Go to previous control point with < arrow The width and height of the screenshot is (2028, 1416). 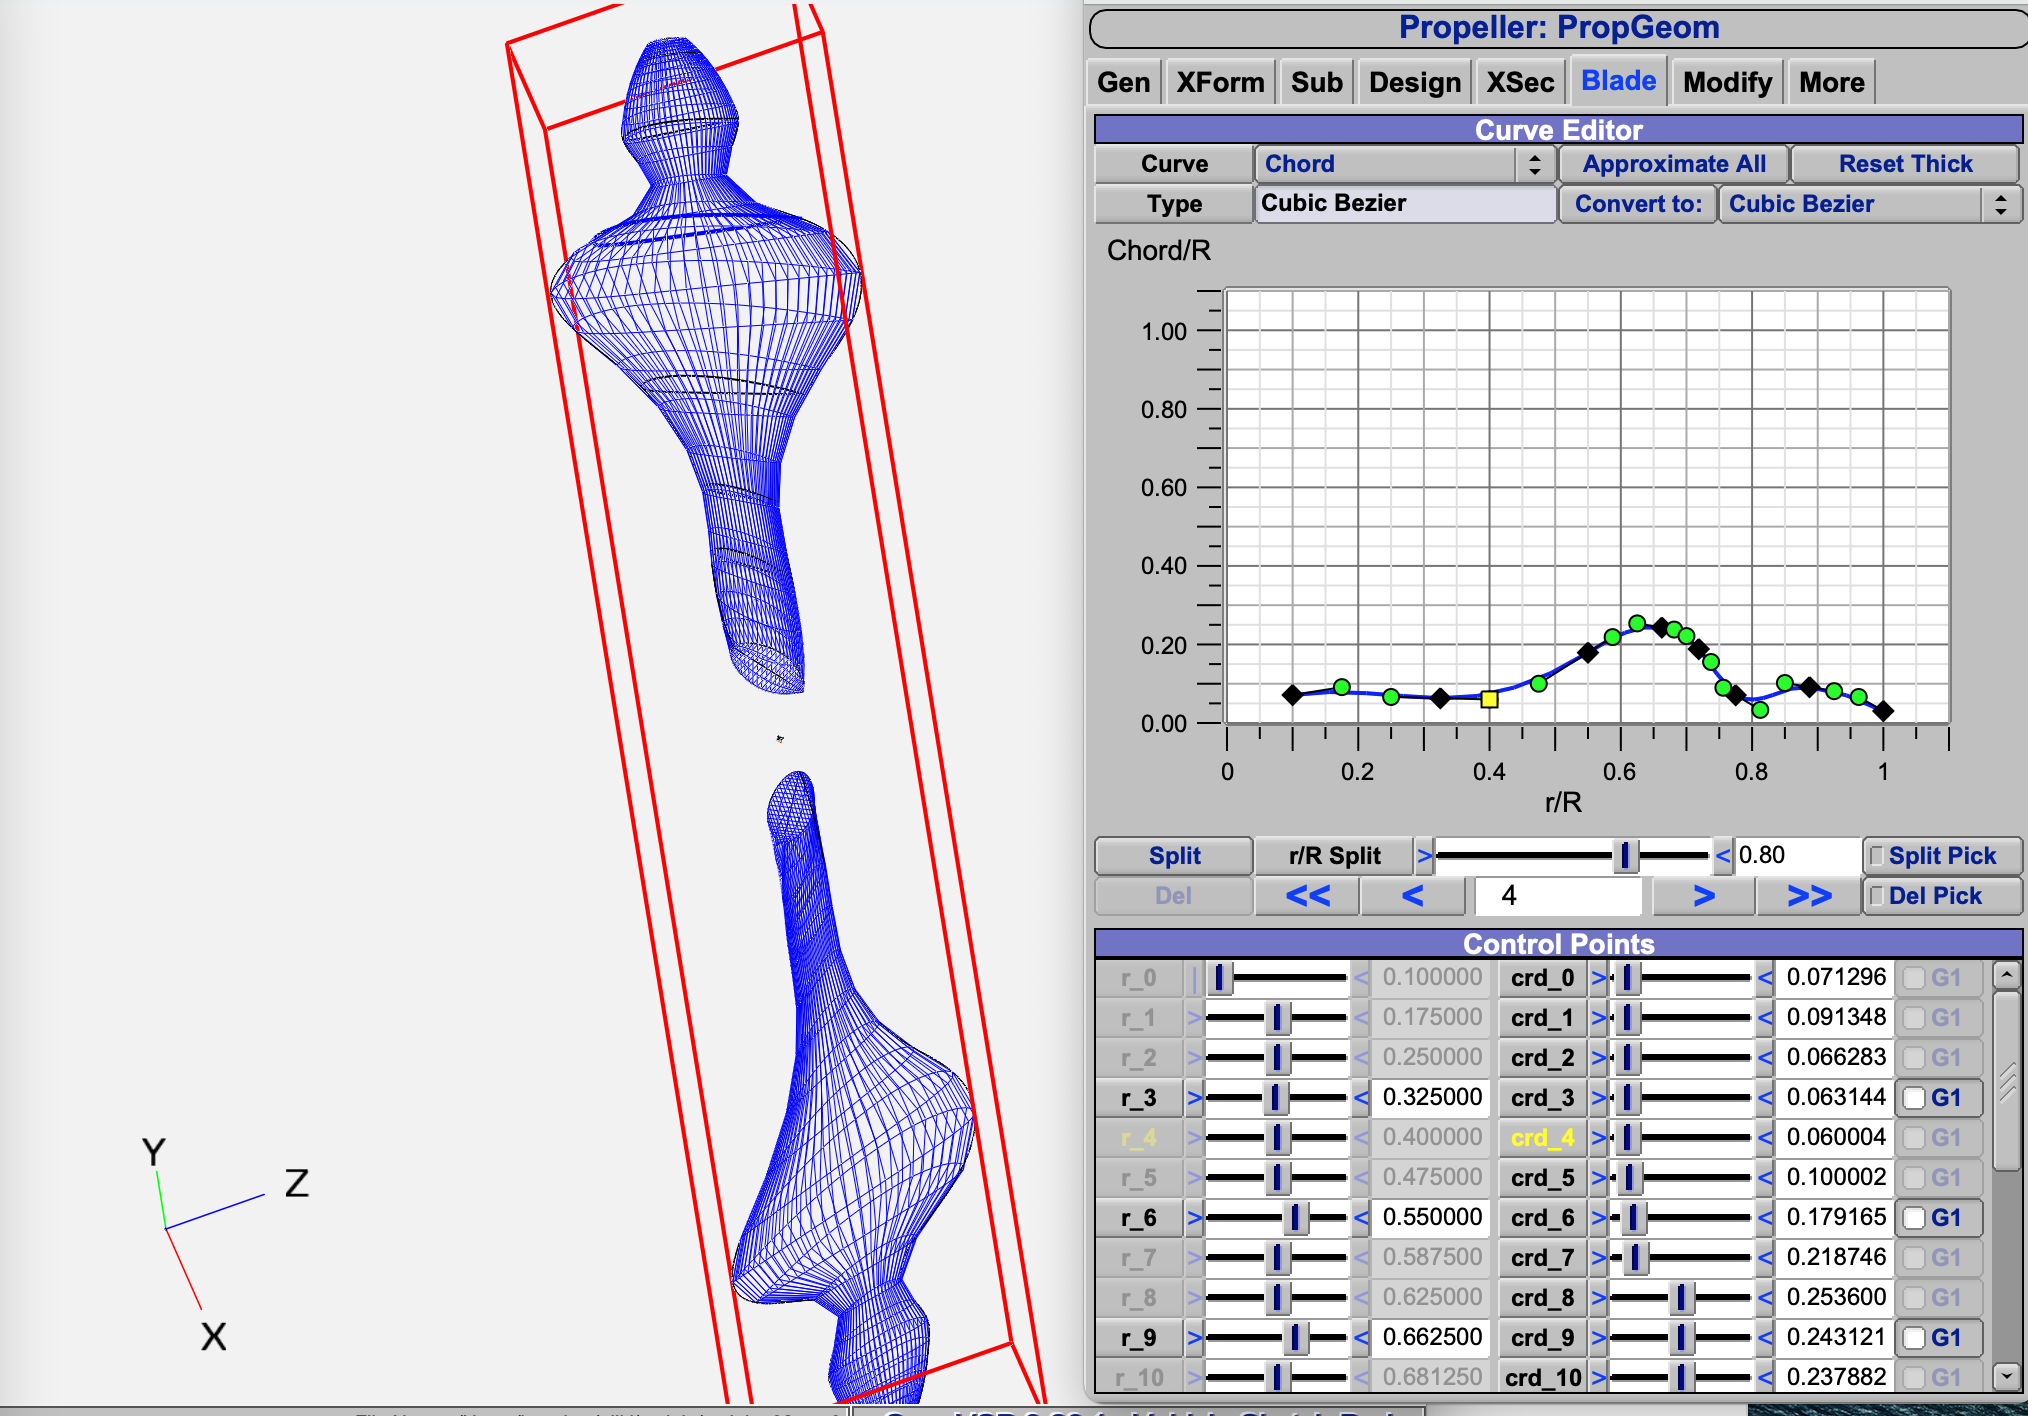pyautogui.click(x=1411, y=896)
